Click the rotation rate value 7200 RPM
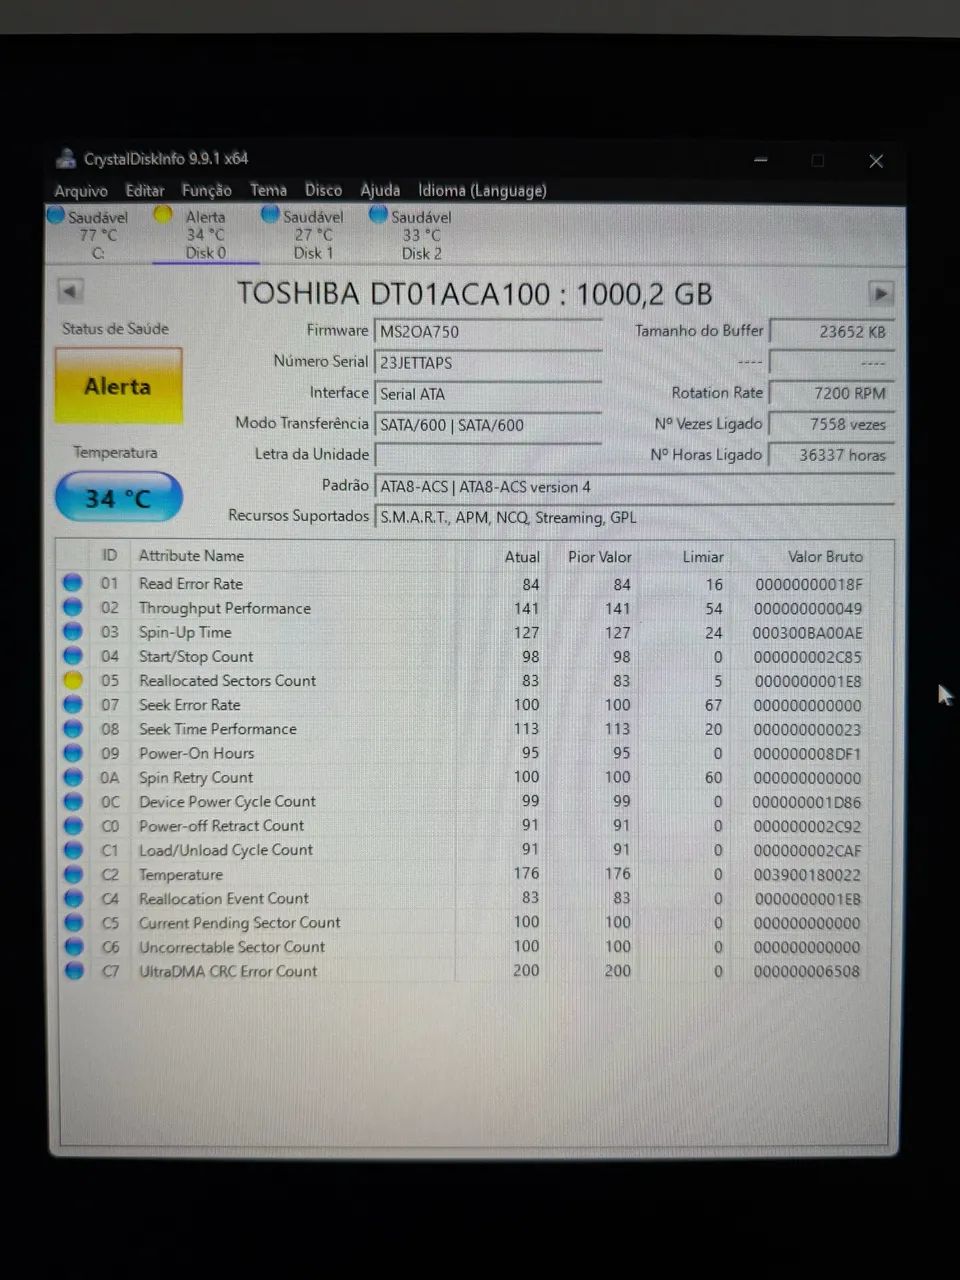The image size is (960, 1280). click(831, 394)
